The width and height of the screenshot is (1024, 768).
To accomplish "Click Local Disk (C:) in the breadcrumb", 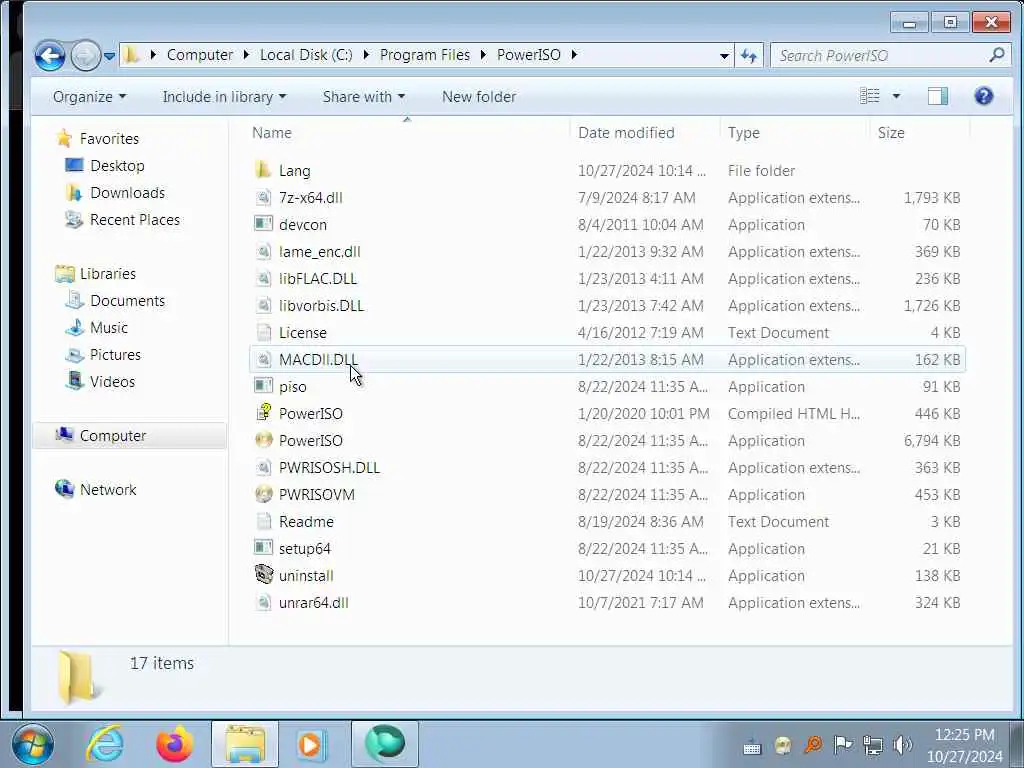I will (x=306, y=56).
